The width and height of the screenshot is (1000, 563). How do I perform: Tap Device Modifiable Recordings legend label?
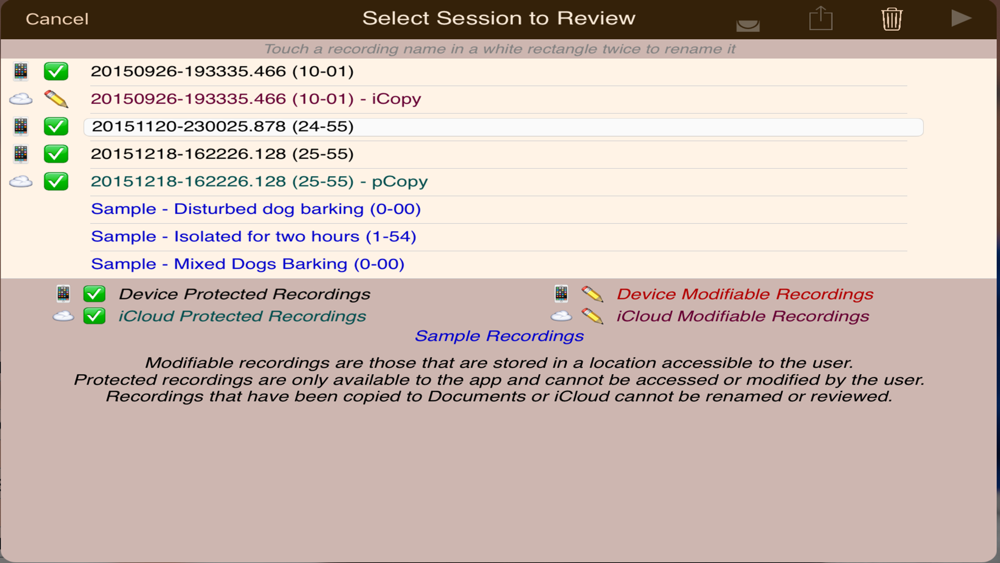point(745,294)
